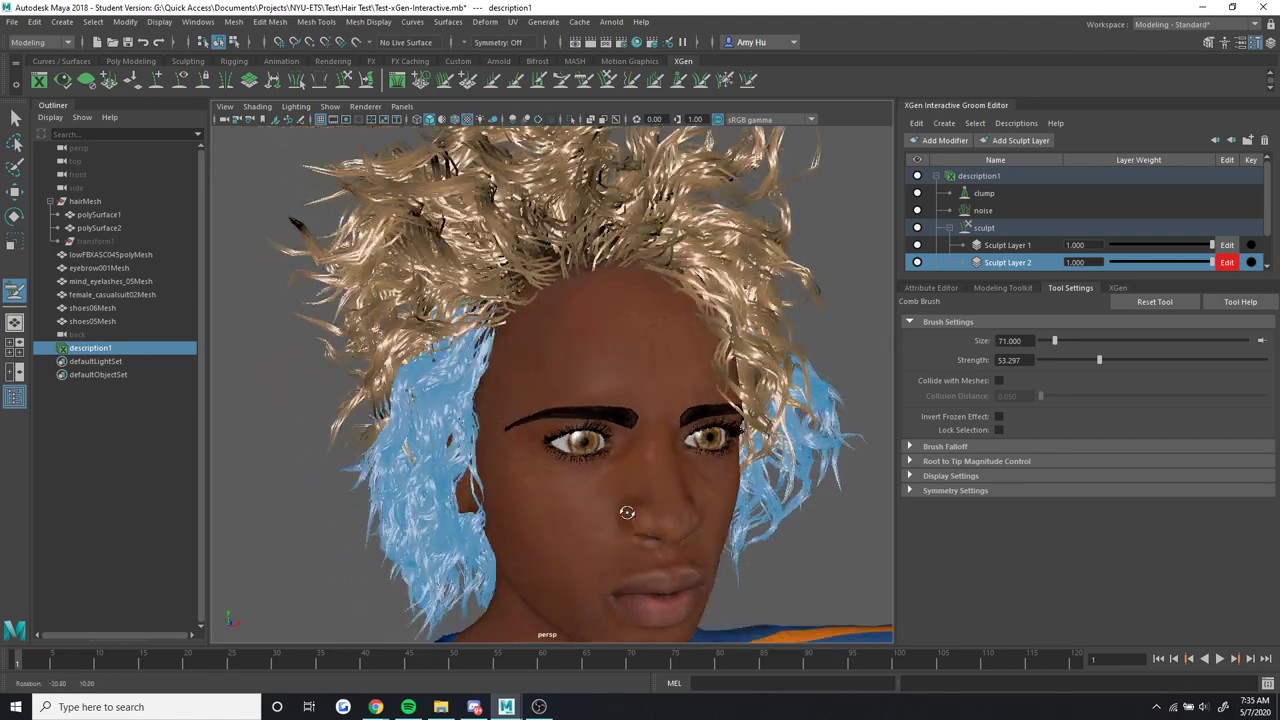Toggle the viewport grid icon
Image resolution: width=1280 pixels, height=720 pixels.
[x=320, y=119]
